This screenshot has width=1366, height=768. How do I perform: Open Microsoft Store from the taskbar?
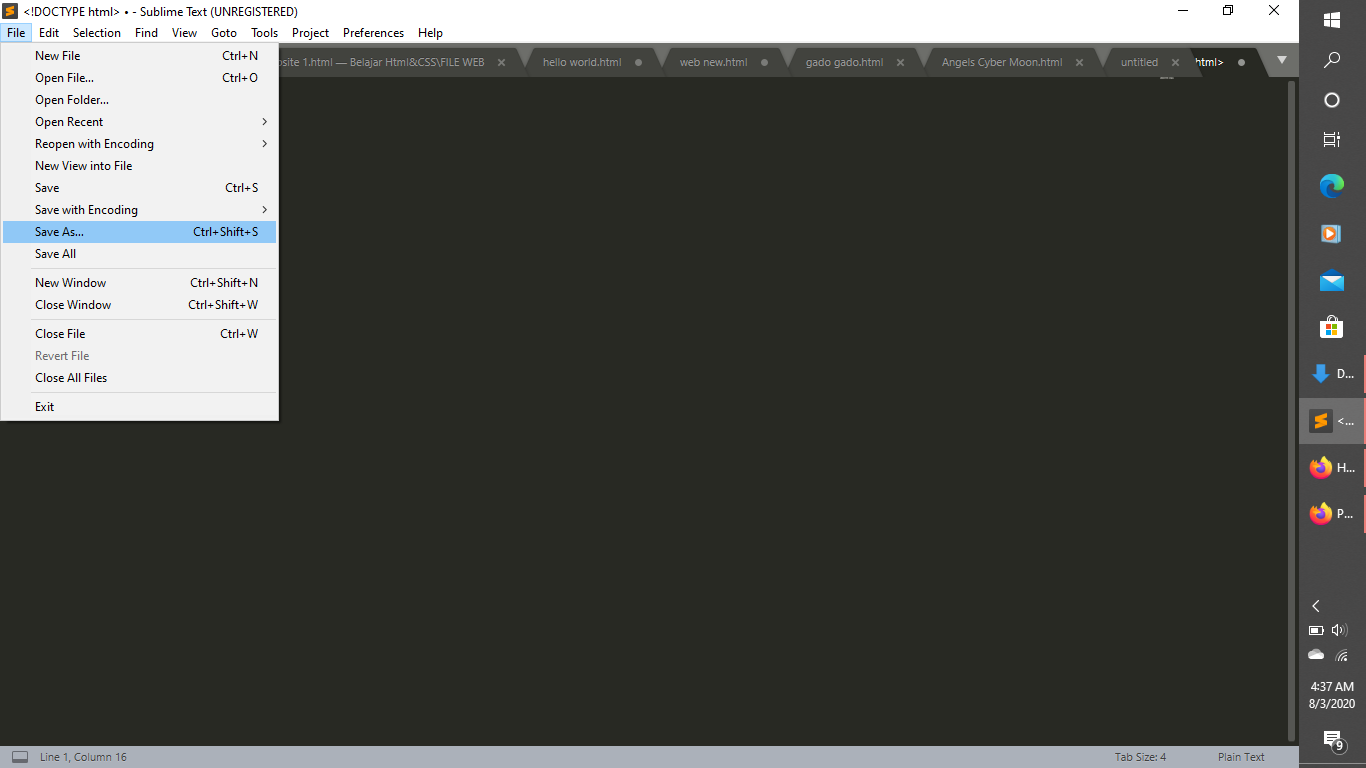1331,328
